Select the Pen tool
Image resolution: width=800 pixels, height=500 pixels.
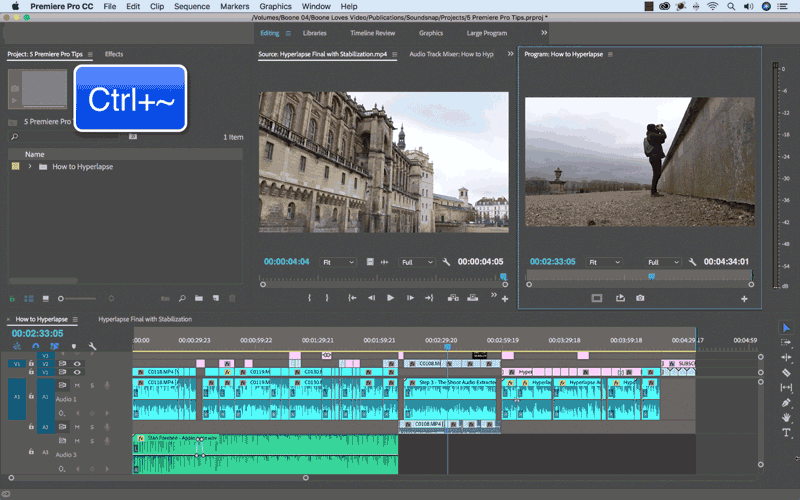(786, 403)
